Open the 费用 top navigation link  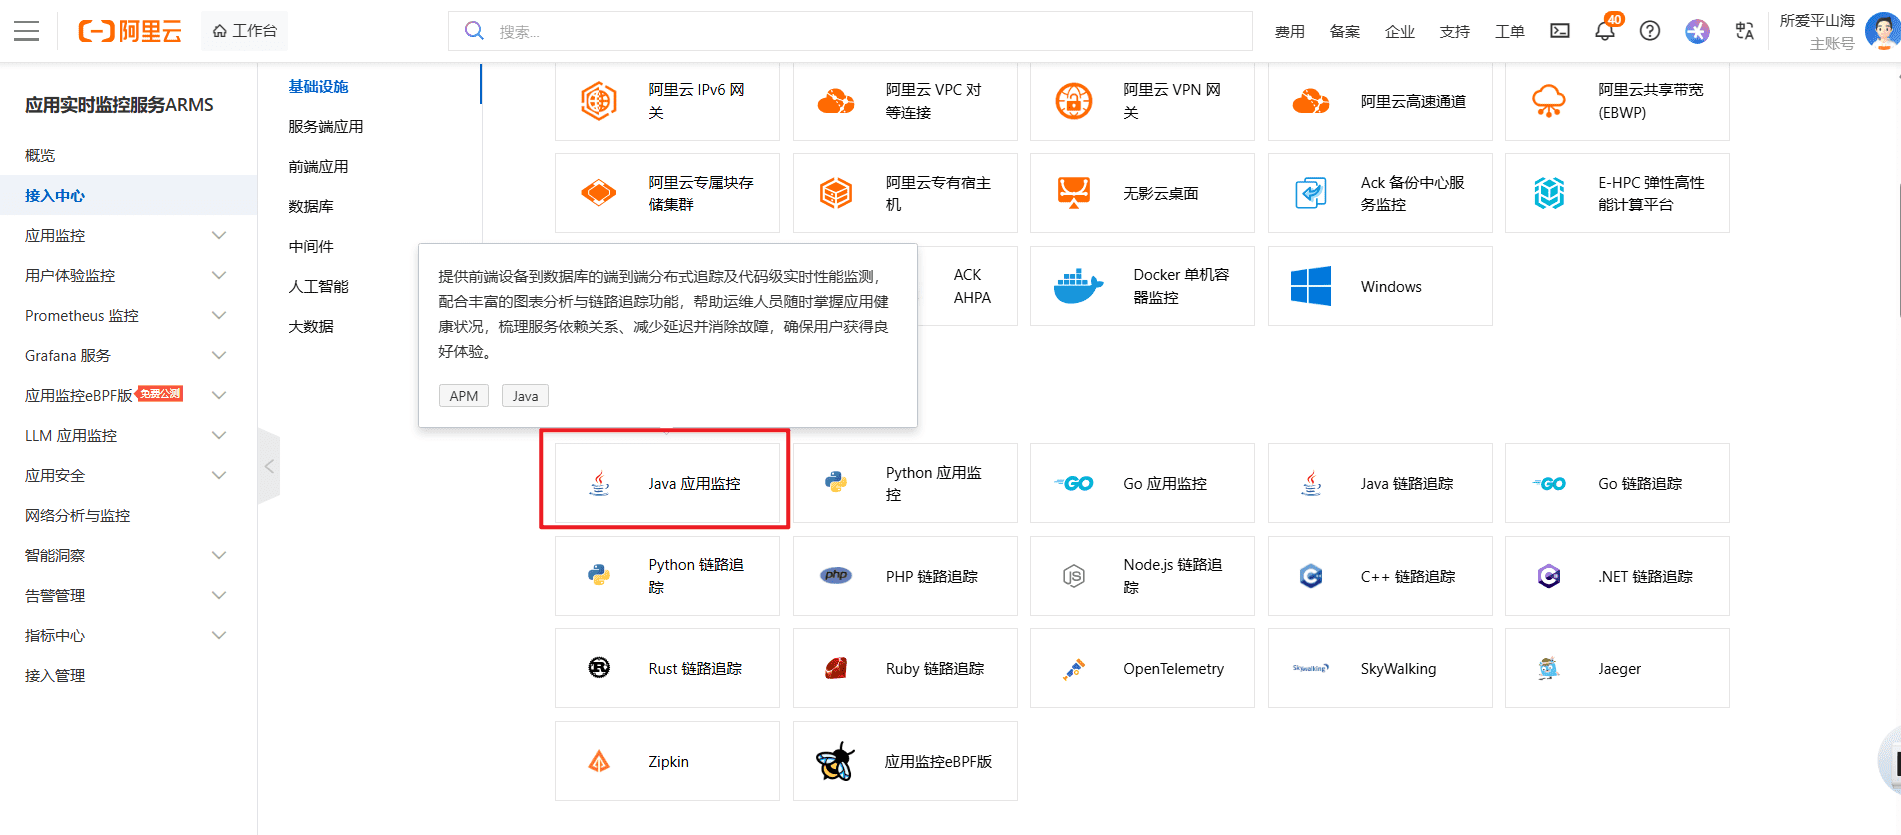click(1290, 31)
